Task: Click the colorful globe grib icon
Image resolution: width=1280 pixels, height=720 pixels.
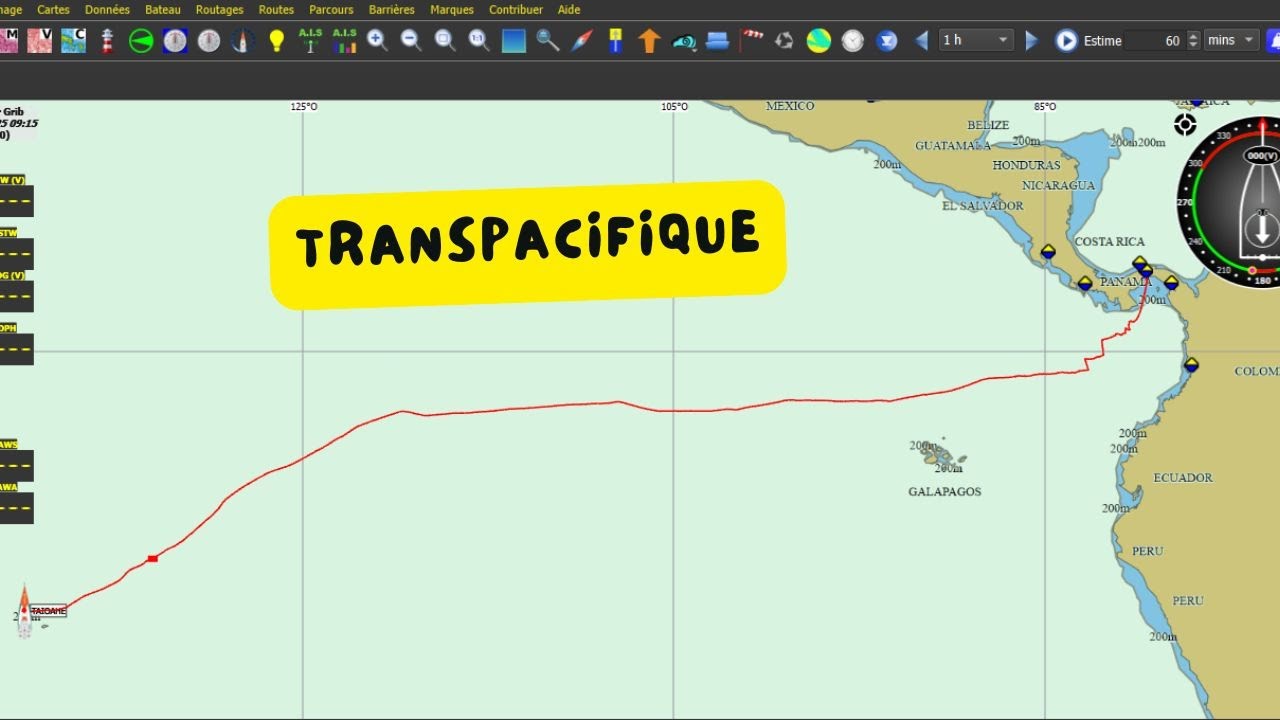Action: click(819, 40)
